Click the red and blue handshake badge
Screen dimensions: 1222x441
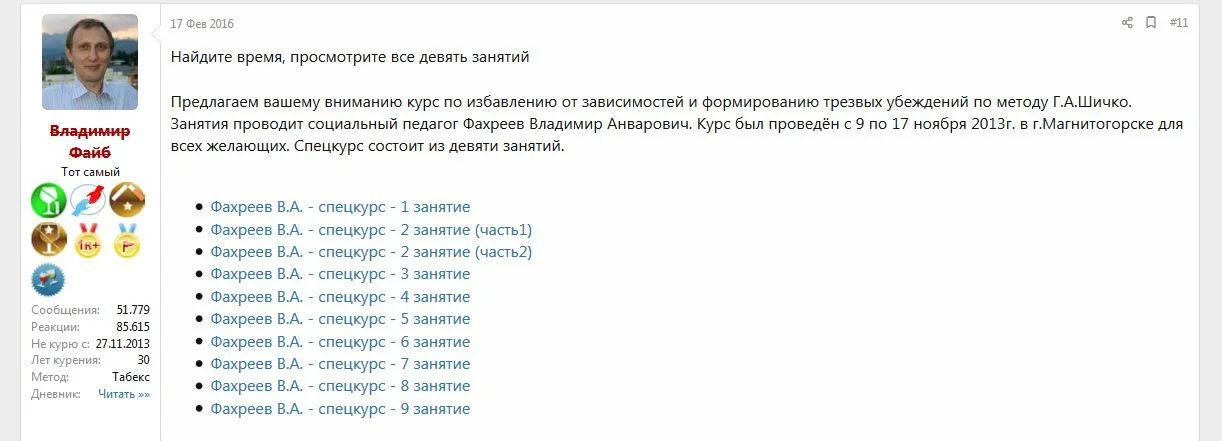tap(88, 201)
